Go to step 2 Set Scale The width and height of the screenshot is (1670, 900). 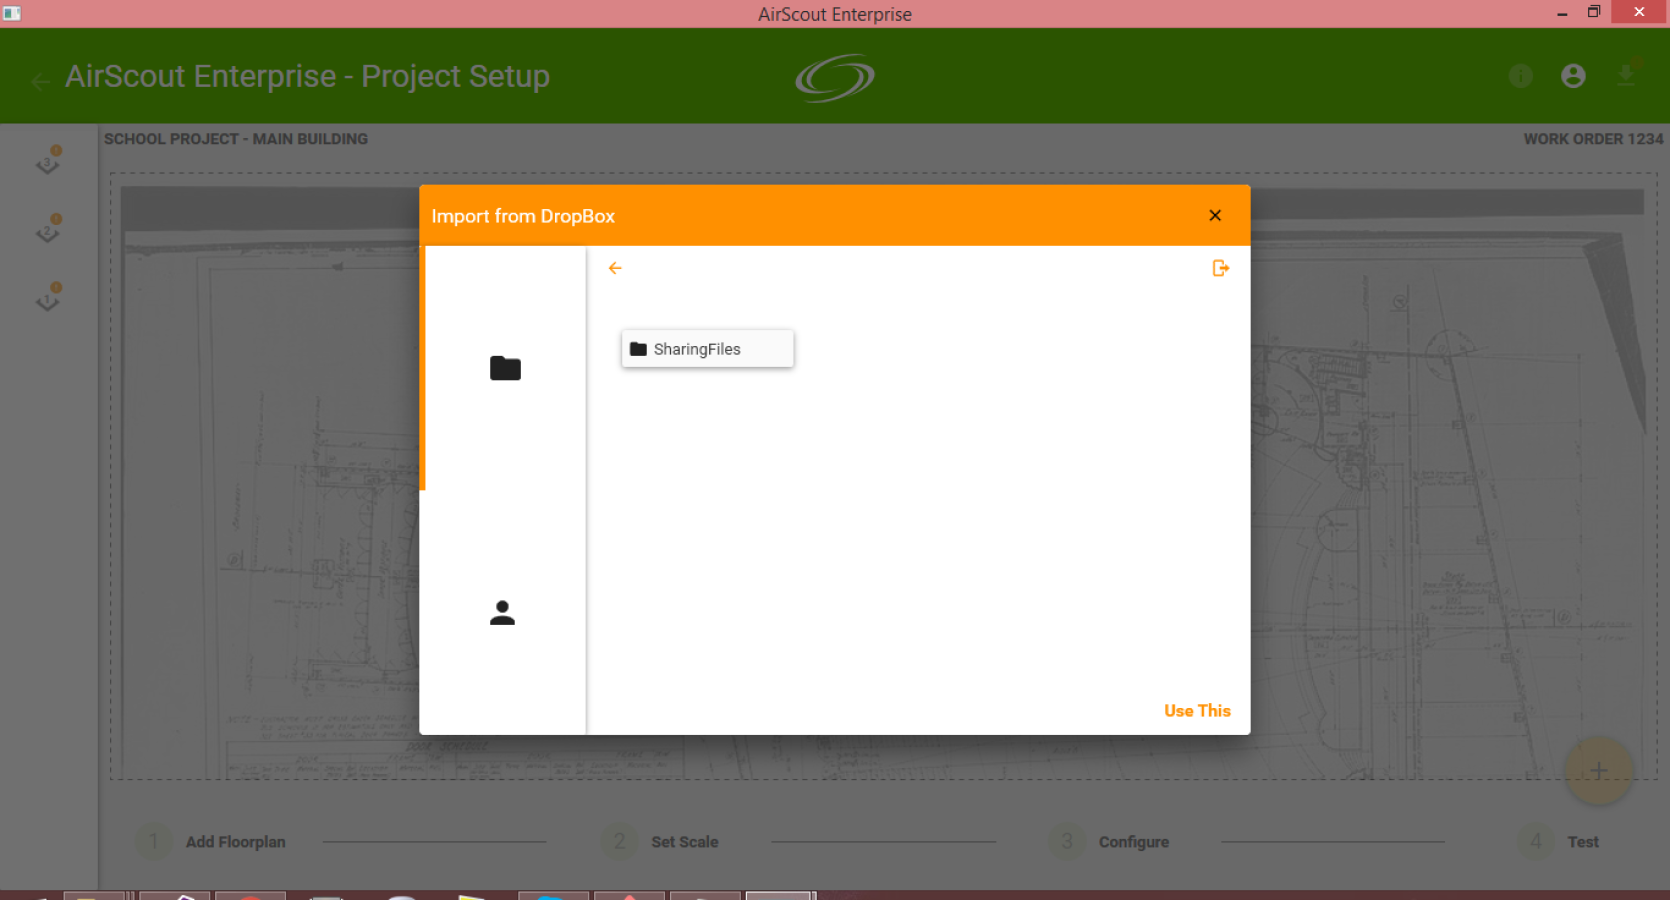pos(660,842)
